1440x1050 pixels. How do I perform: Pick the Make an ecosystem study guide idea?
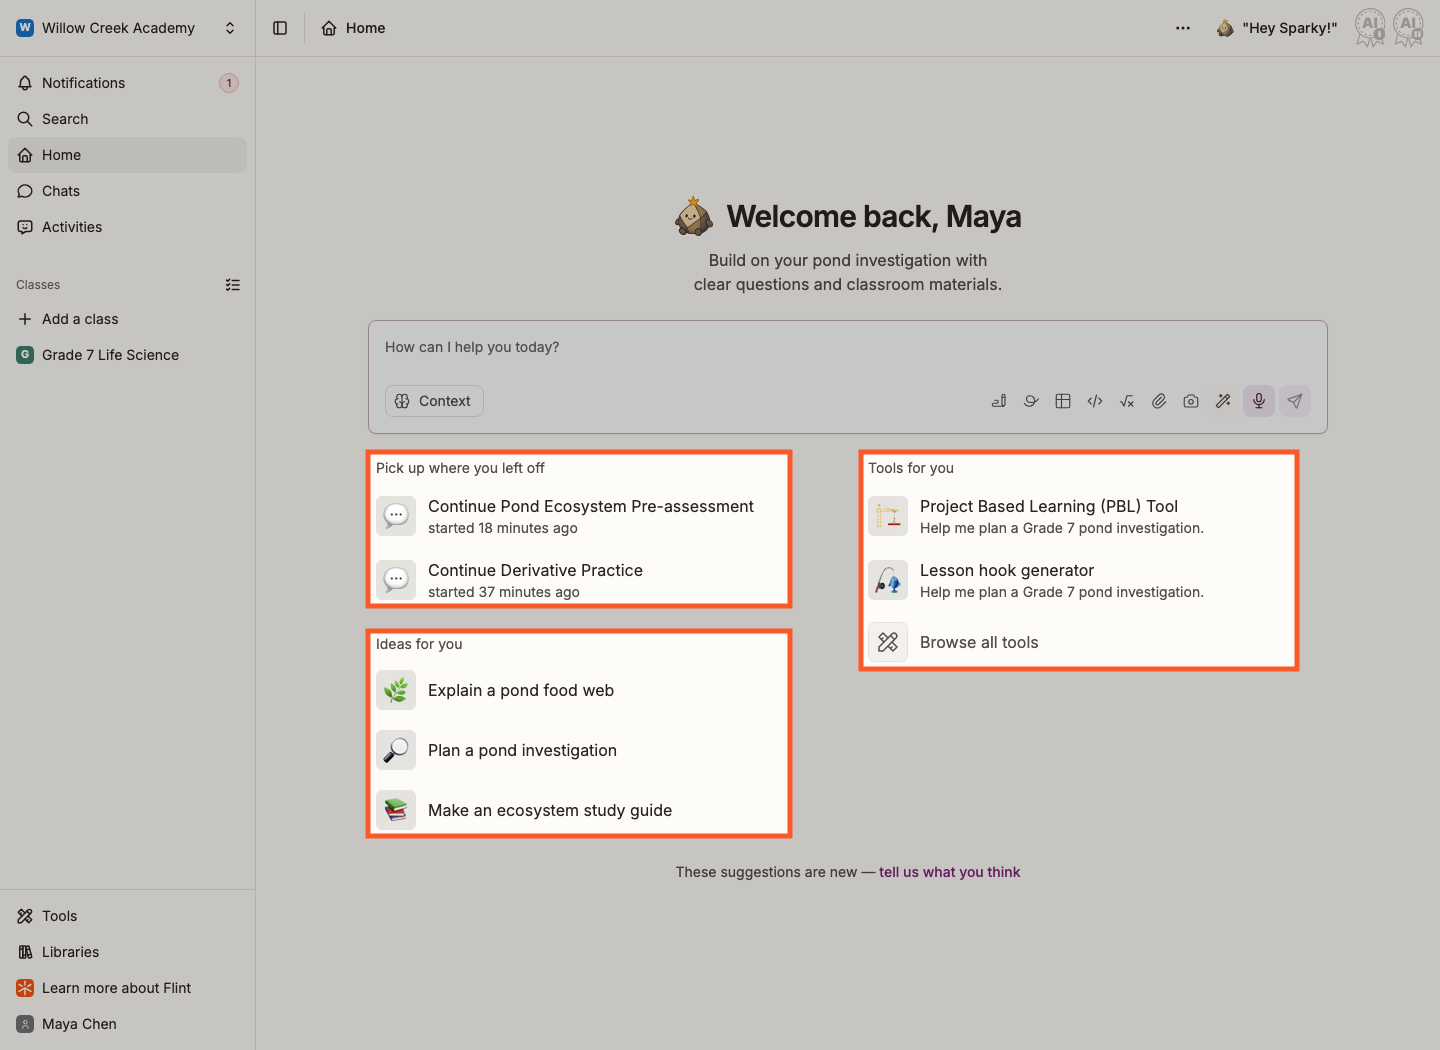point(579,810)
